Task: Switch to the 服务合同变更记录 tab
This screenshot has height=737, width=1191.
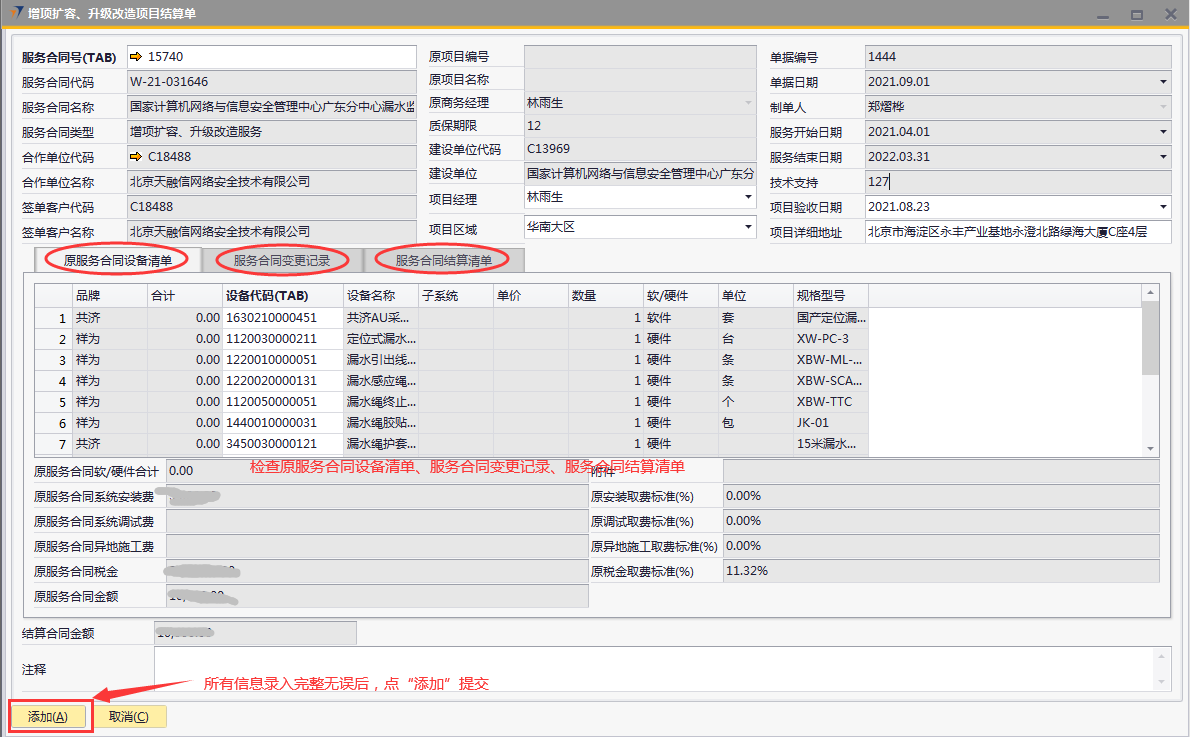Action: click(282, 260)
